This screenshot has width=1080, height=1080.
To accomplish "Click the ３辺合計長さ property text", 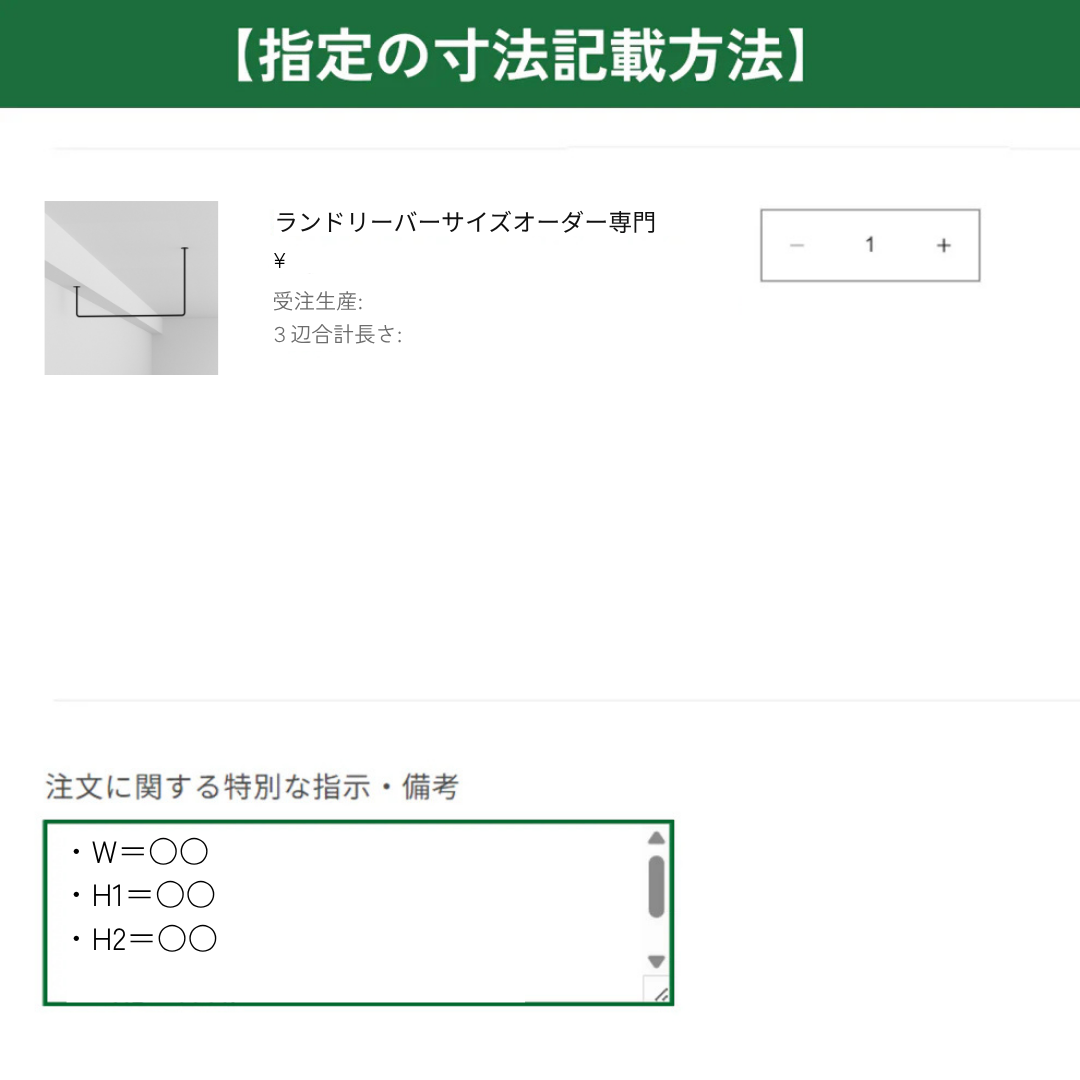I will tap(338, 335).
